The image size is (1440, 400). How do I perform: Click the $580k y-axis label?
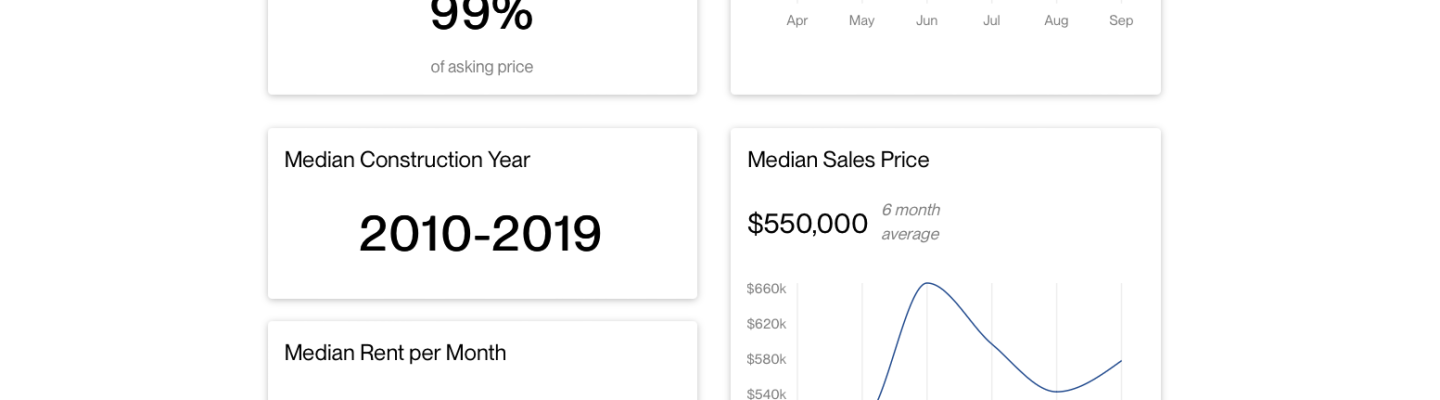point(766,359)
